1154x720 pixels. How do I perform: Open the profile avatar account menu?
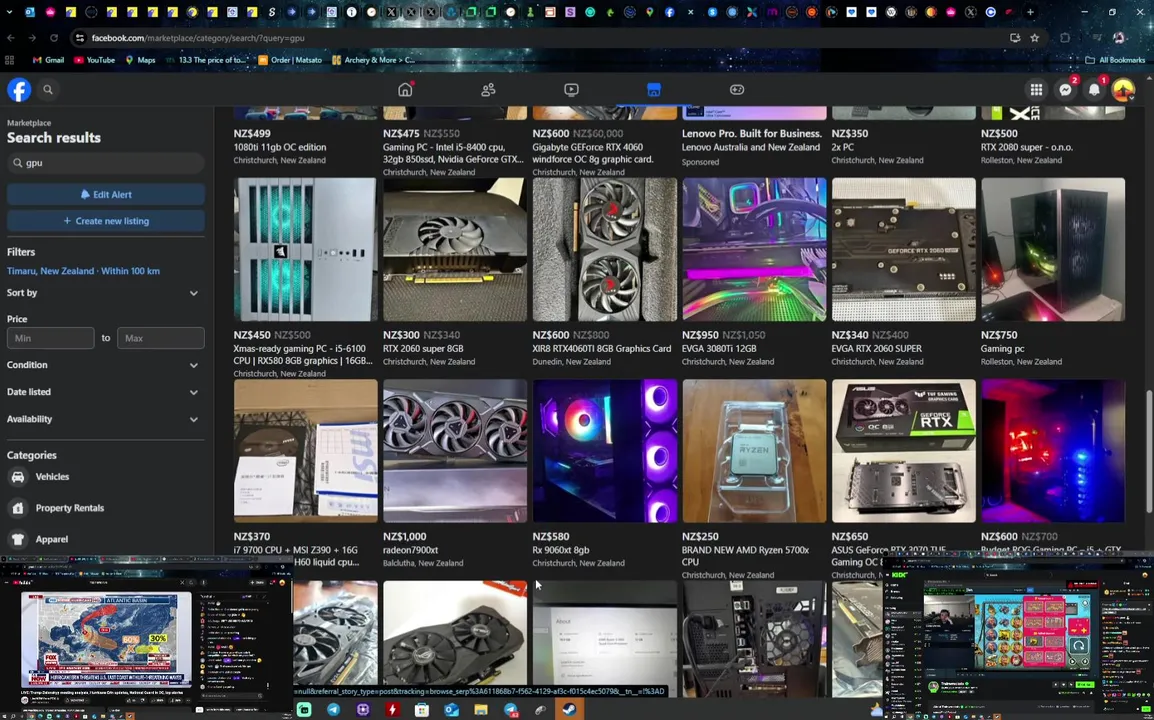point(1123,90)
